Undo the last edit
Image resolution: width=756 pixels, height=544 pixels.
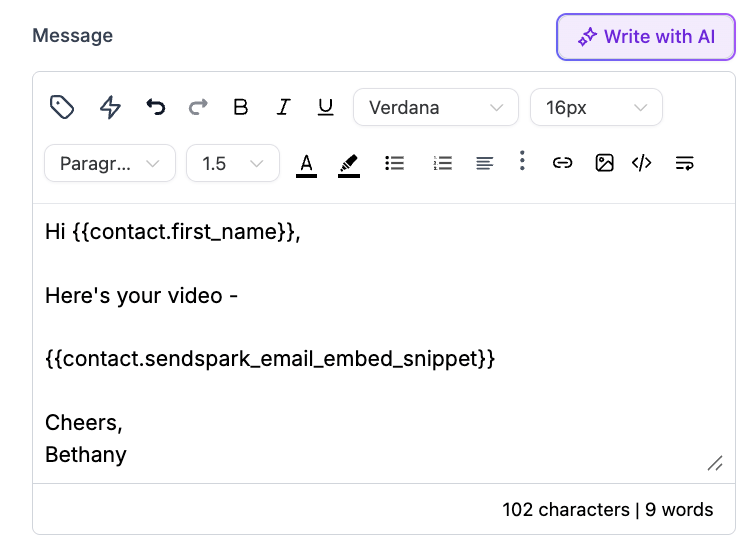tap(156, 107)
